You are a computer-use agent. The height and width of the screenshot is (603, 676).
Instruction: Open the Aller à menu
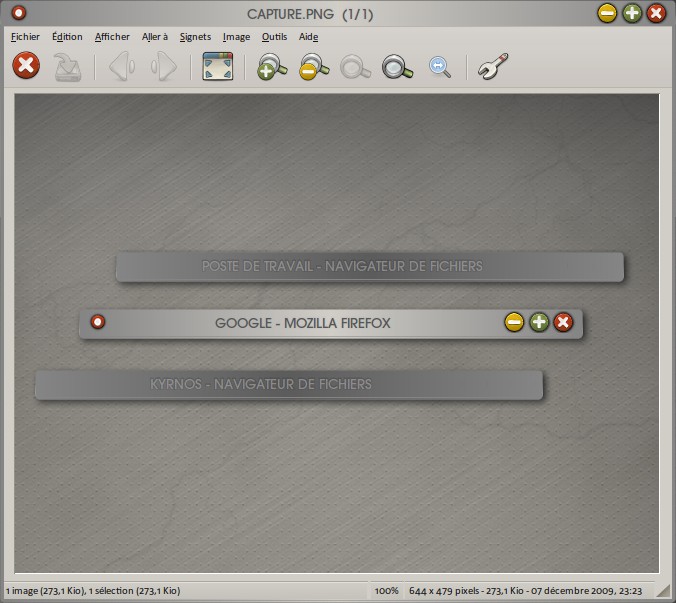point(155,37)
